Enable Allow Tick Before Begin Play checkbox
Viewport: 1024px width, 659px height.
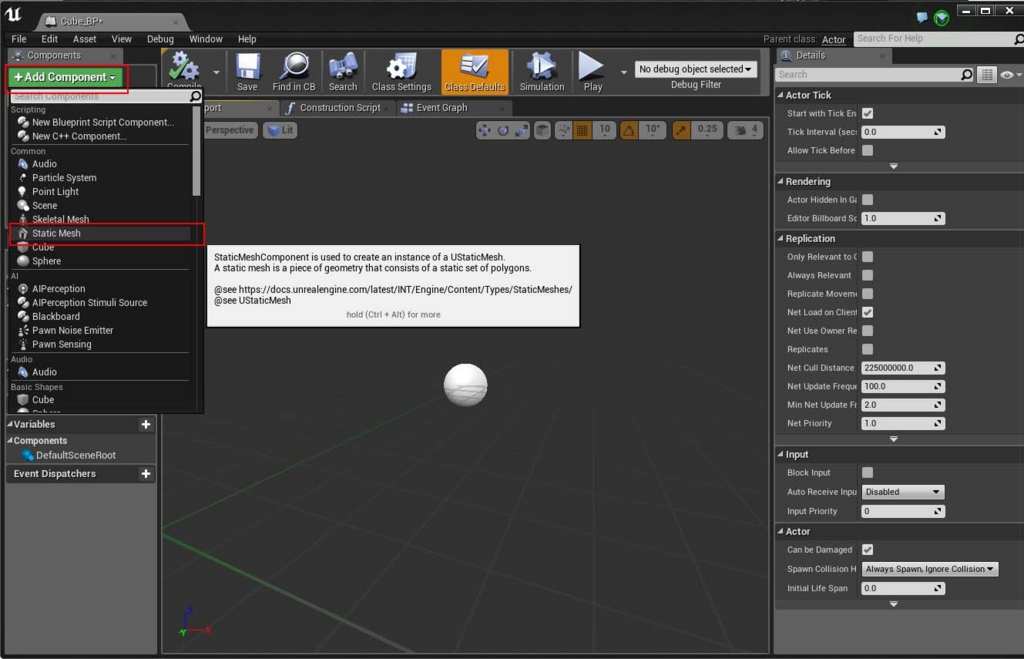(867, 150)
